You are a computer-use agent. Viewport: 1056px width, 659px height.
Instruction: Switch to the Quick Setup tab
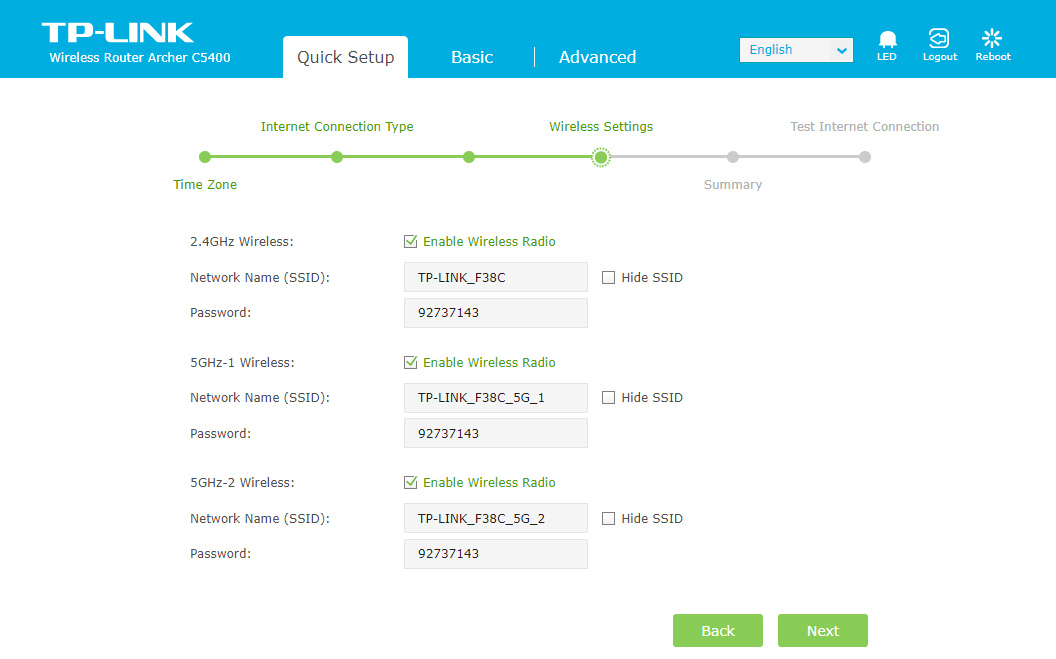point(345,57)
